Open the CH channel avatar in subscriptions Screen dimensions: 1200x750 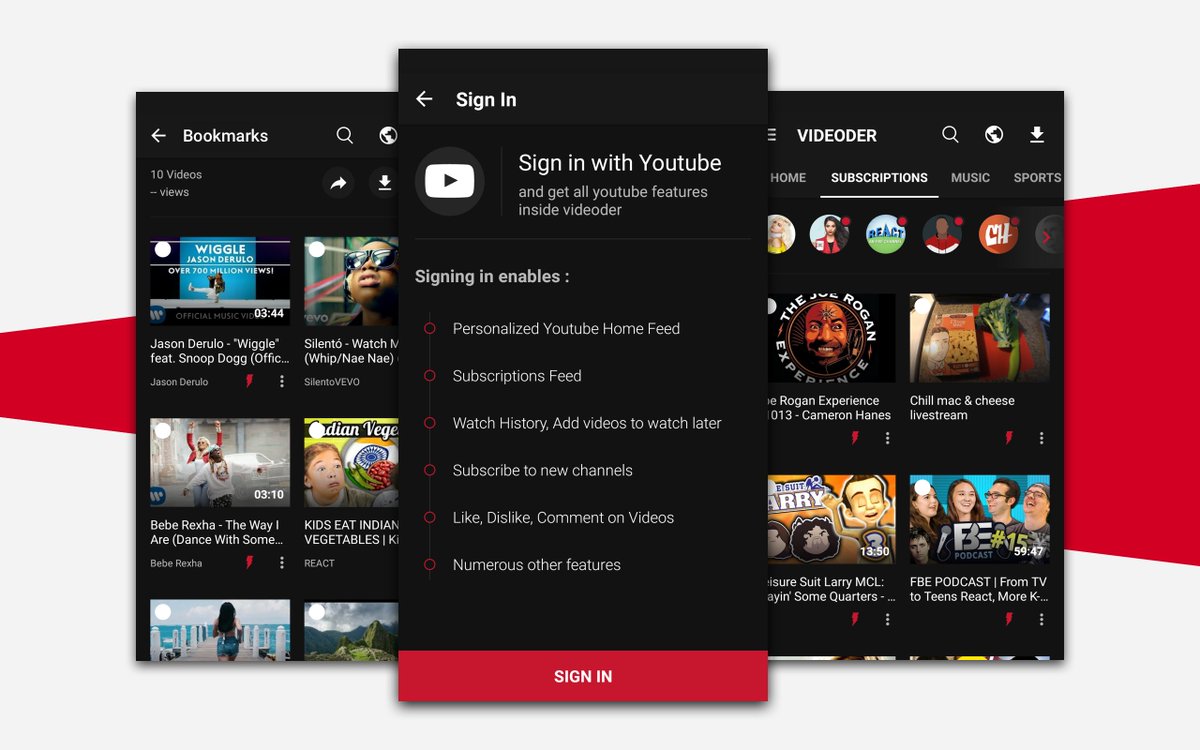[998, 235]
